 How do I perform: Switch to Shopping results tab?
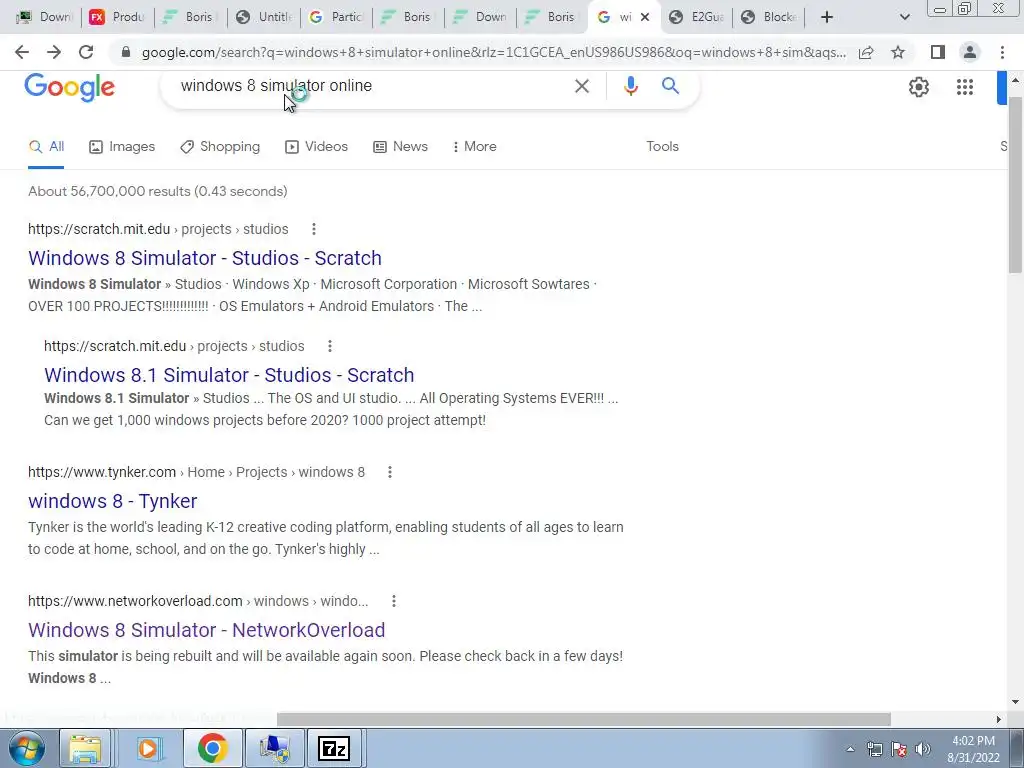pyautogui.click(x=220, y=146)
